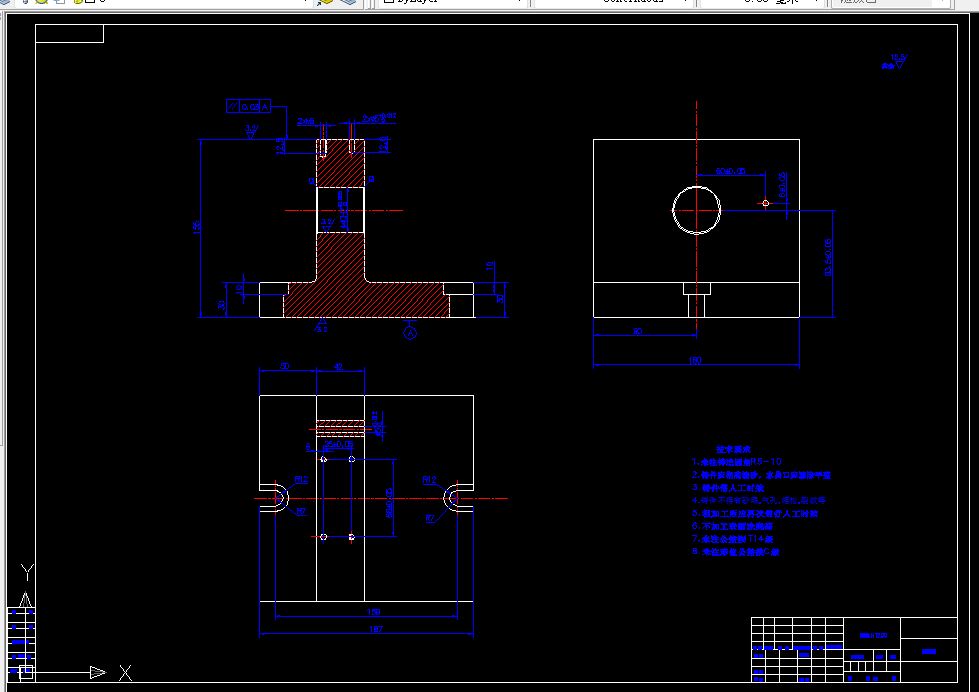Select the 68±0.05 hole spacing dimension

coord(389,503)
